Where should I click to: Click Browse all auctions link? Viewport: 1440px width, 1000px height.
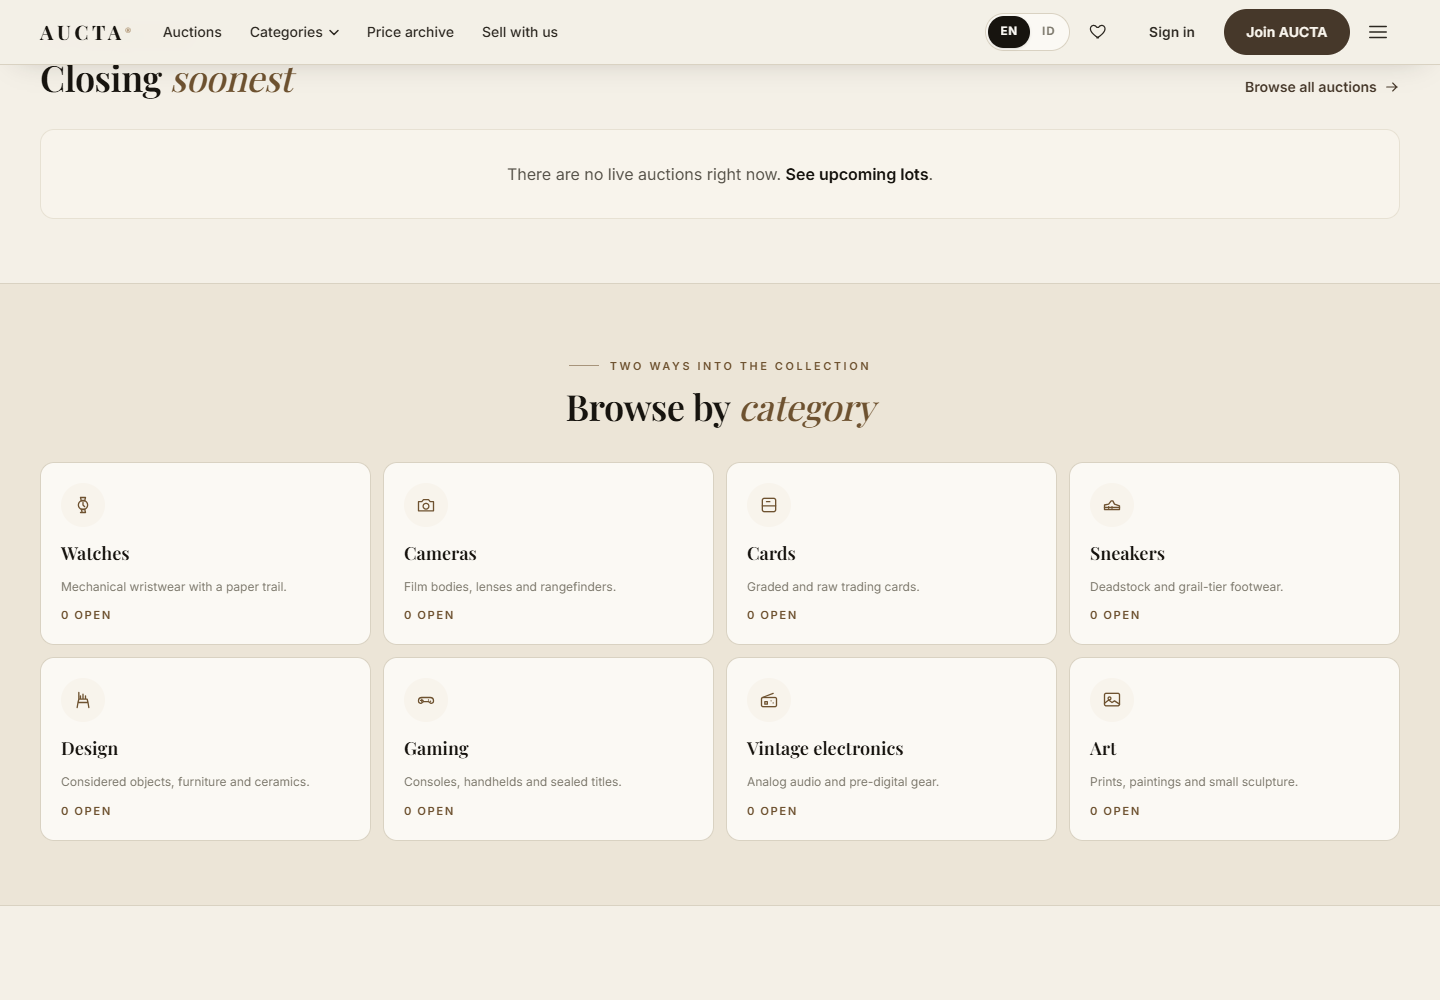click(1321, 87)
